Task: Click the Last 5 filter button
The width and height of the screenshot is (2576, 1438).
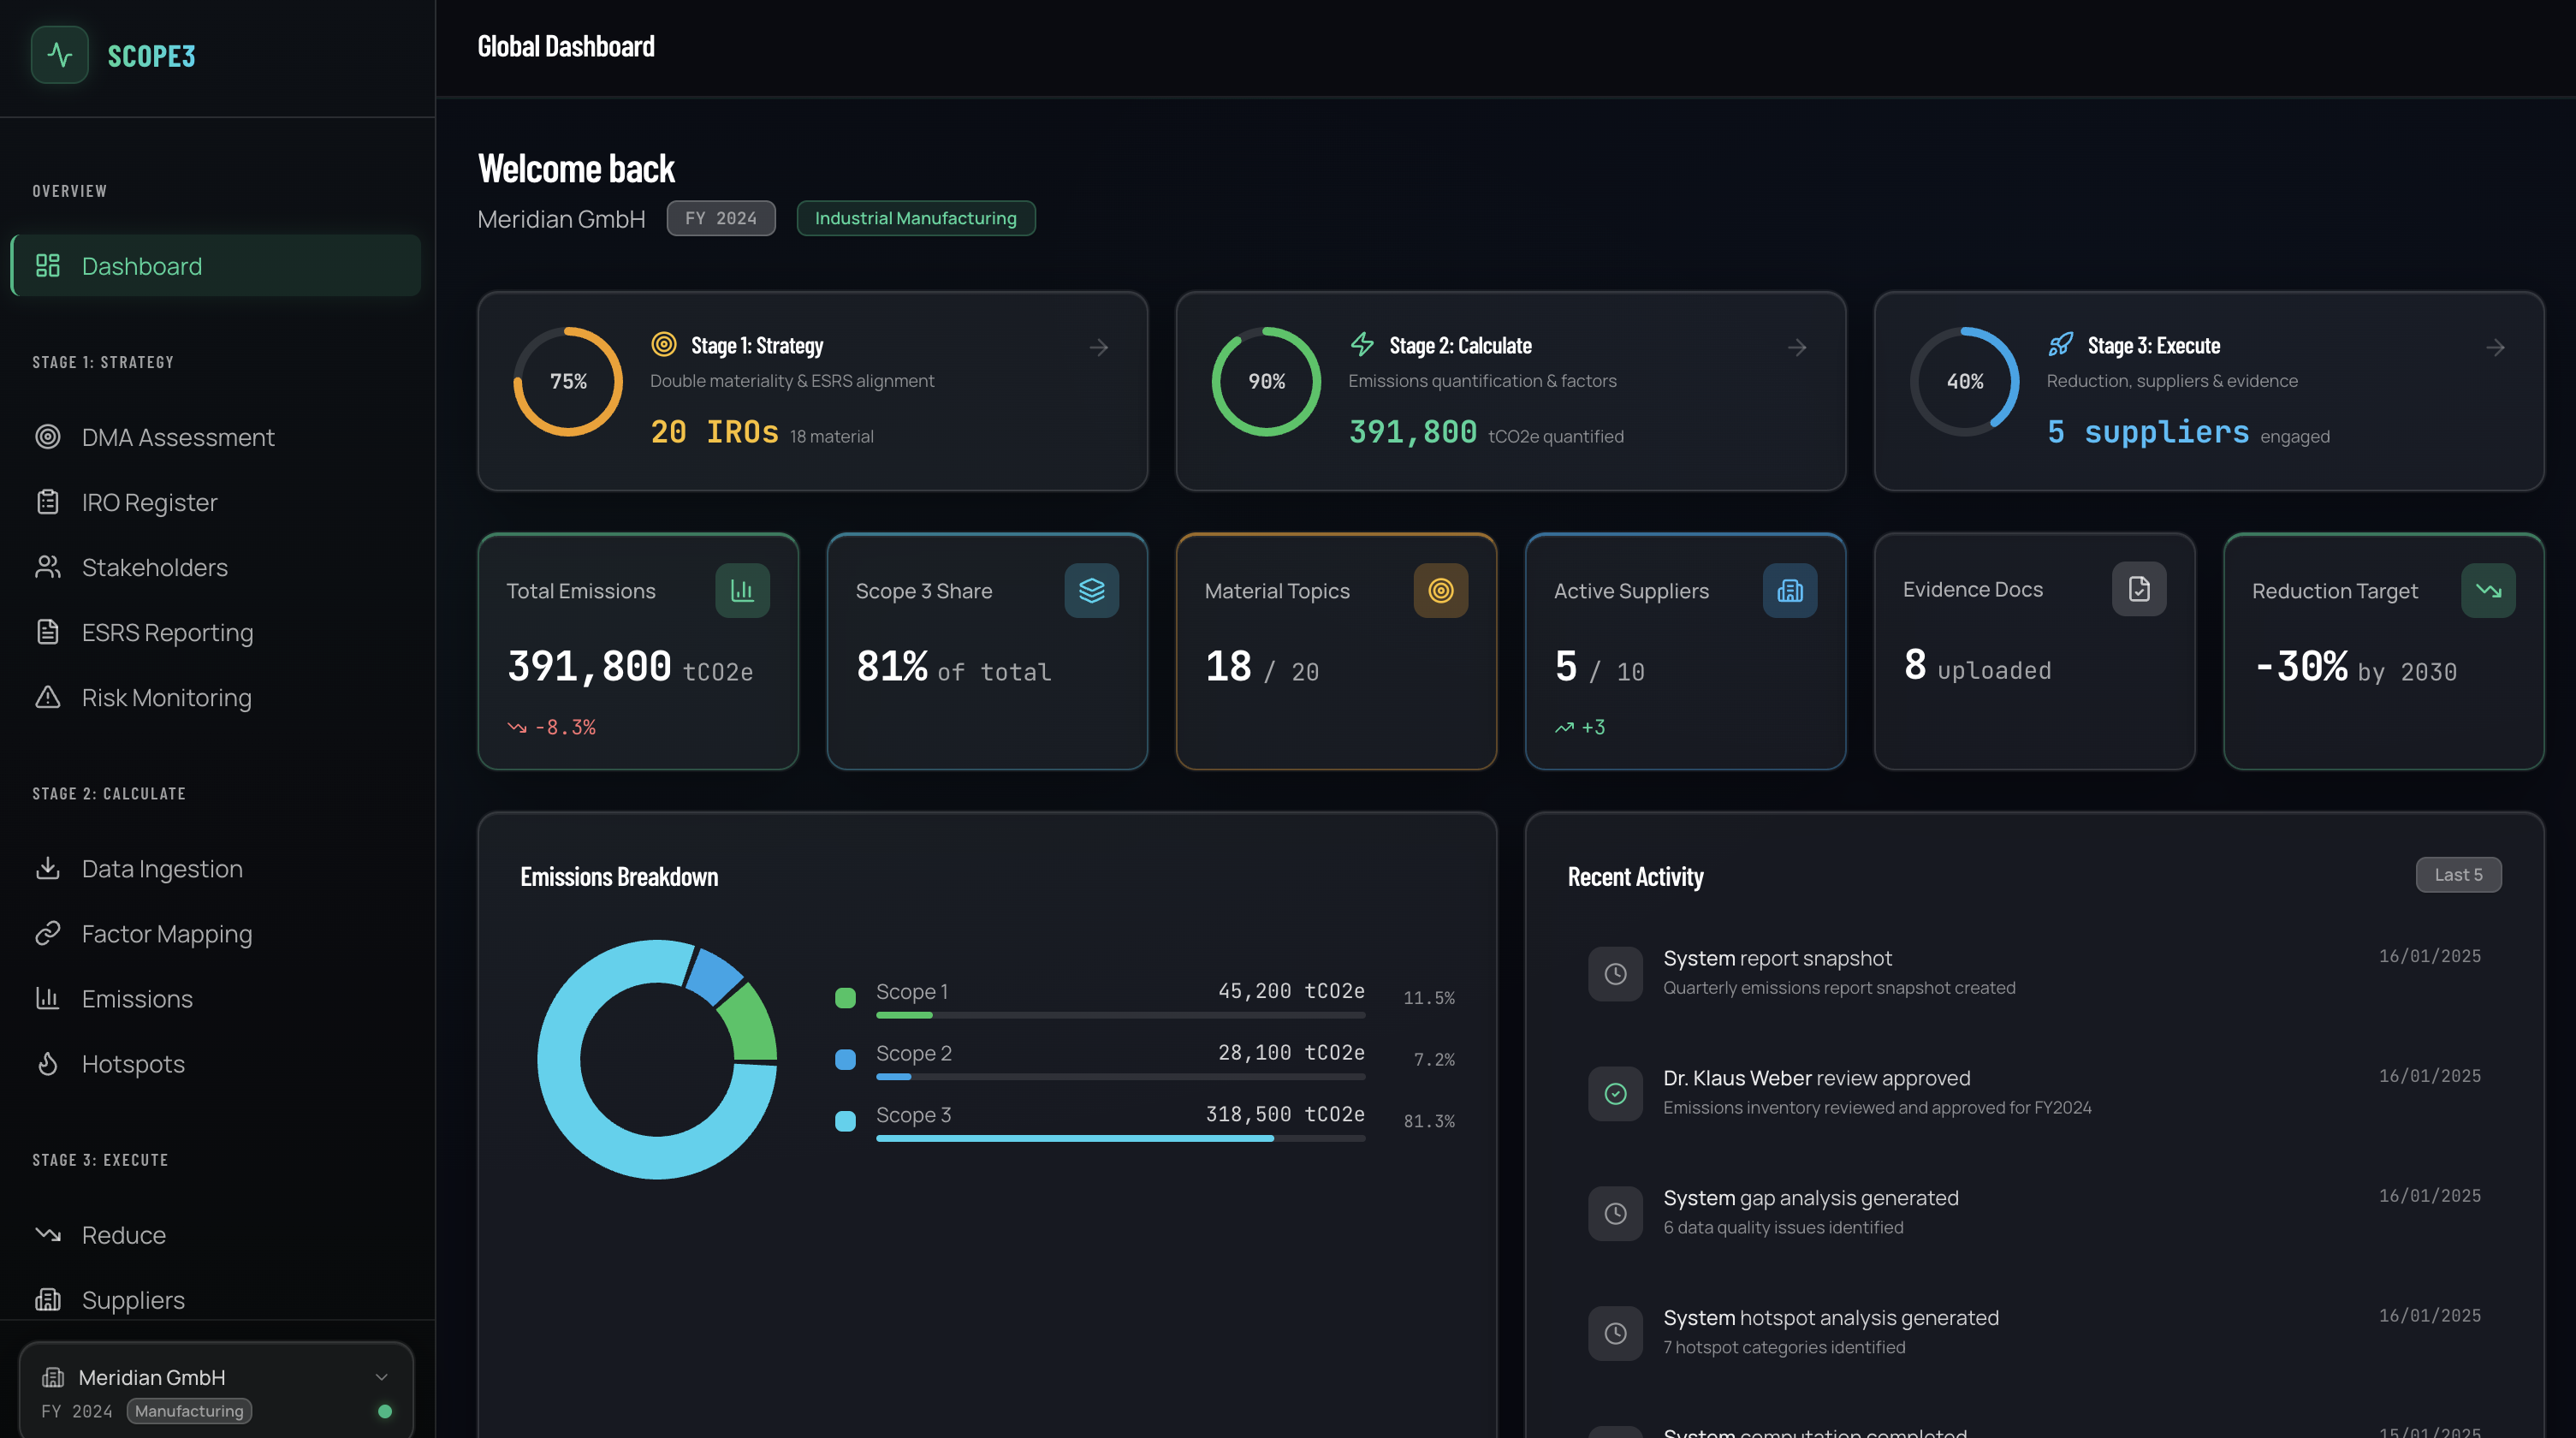Action: (2458, 874)
